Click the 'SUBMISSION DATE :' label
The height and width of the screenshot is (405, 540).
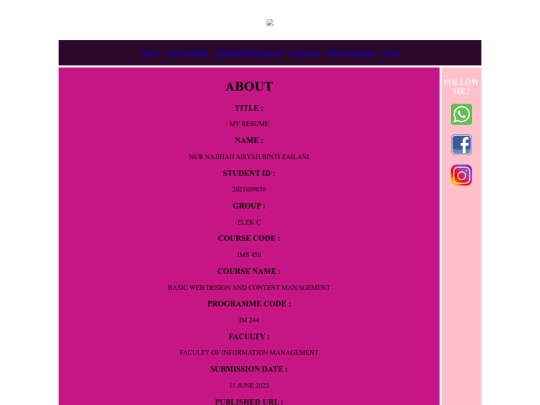249,369
